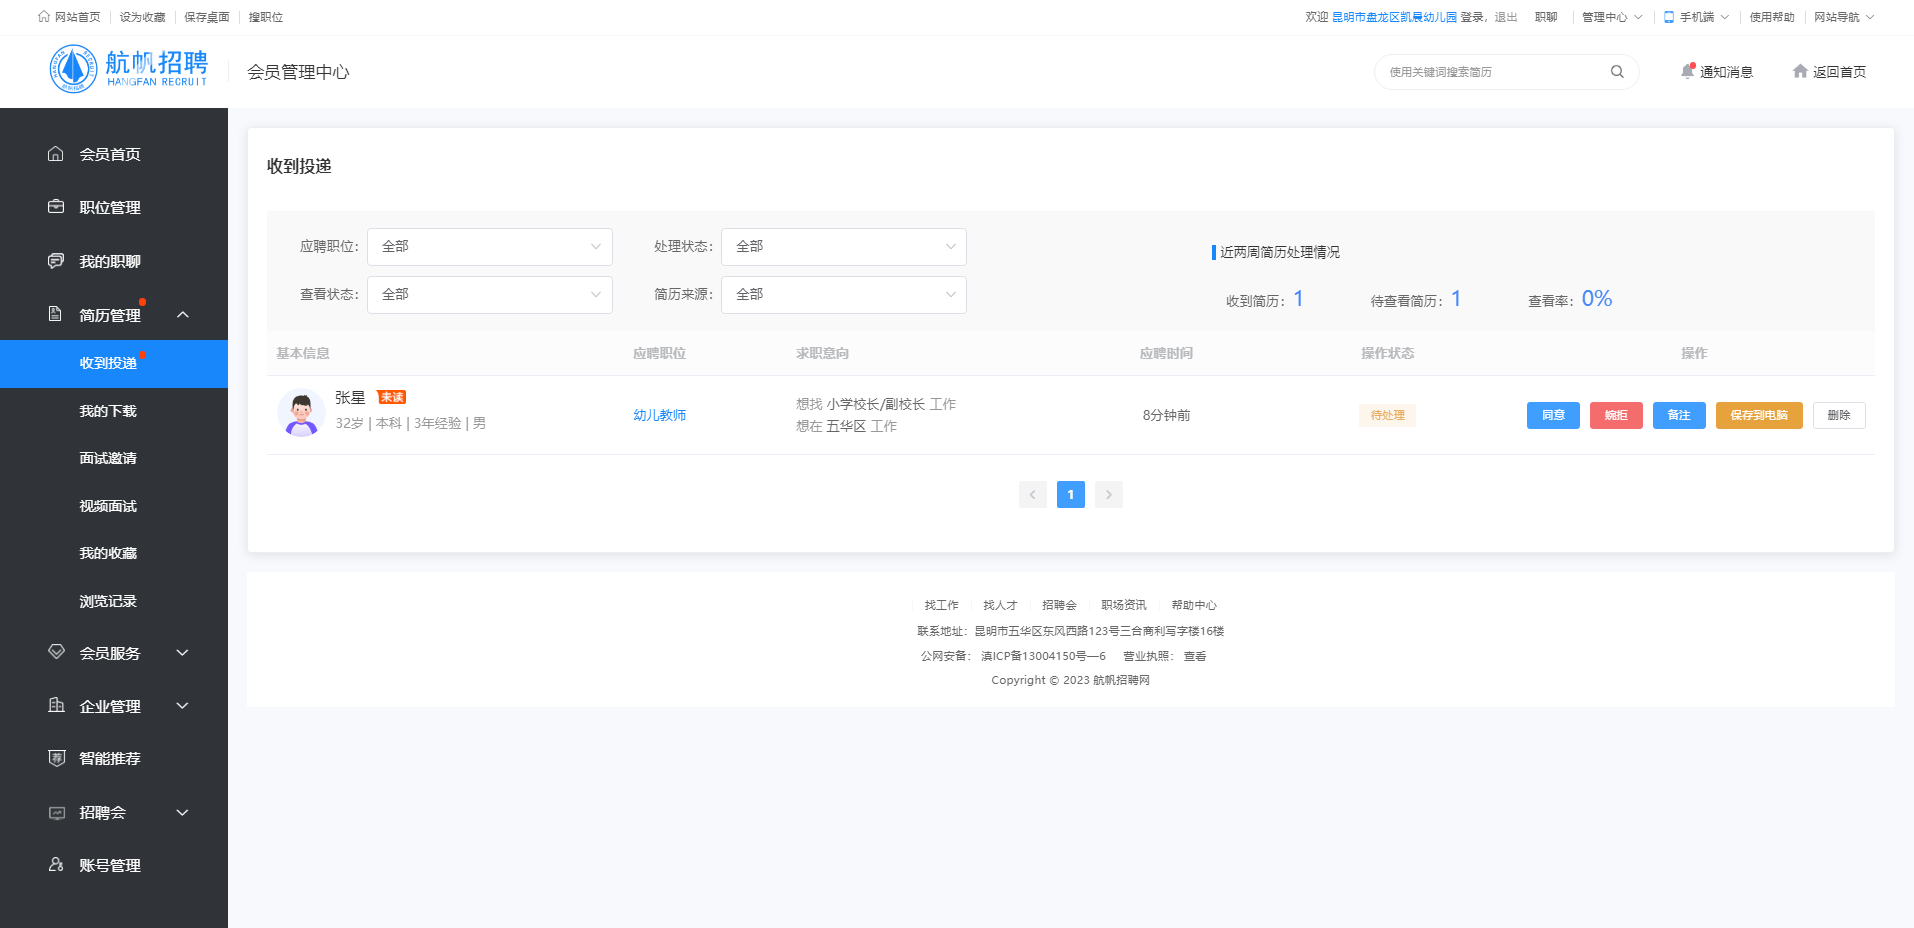Collapse the 简历管理 sidebar section

coord(182,315)
